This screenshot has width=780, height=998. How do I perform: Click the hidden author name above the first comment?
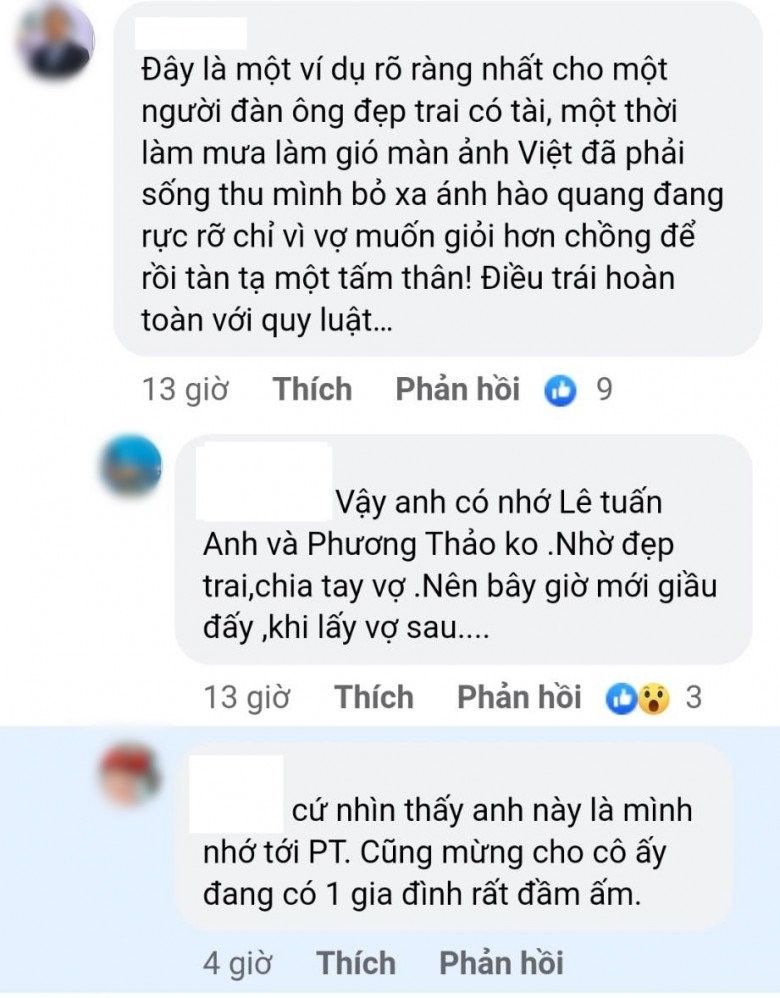(x=191, y=33)
